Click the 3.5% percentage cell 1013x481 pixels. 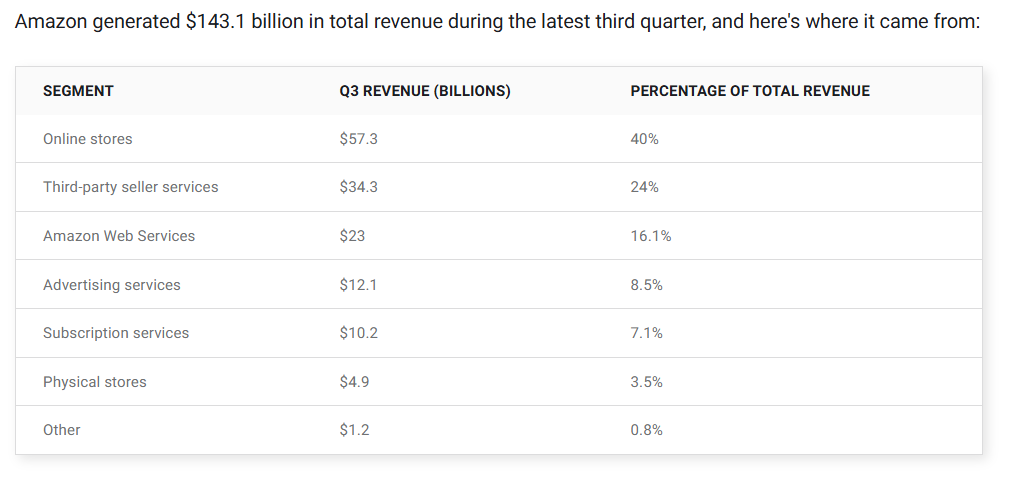(646, 382)
